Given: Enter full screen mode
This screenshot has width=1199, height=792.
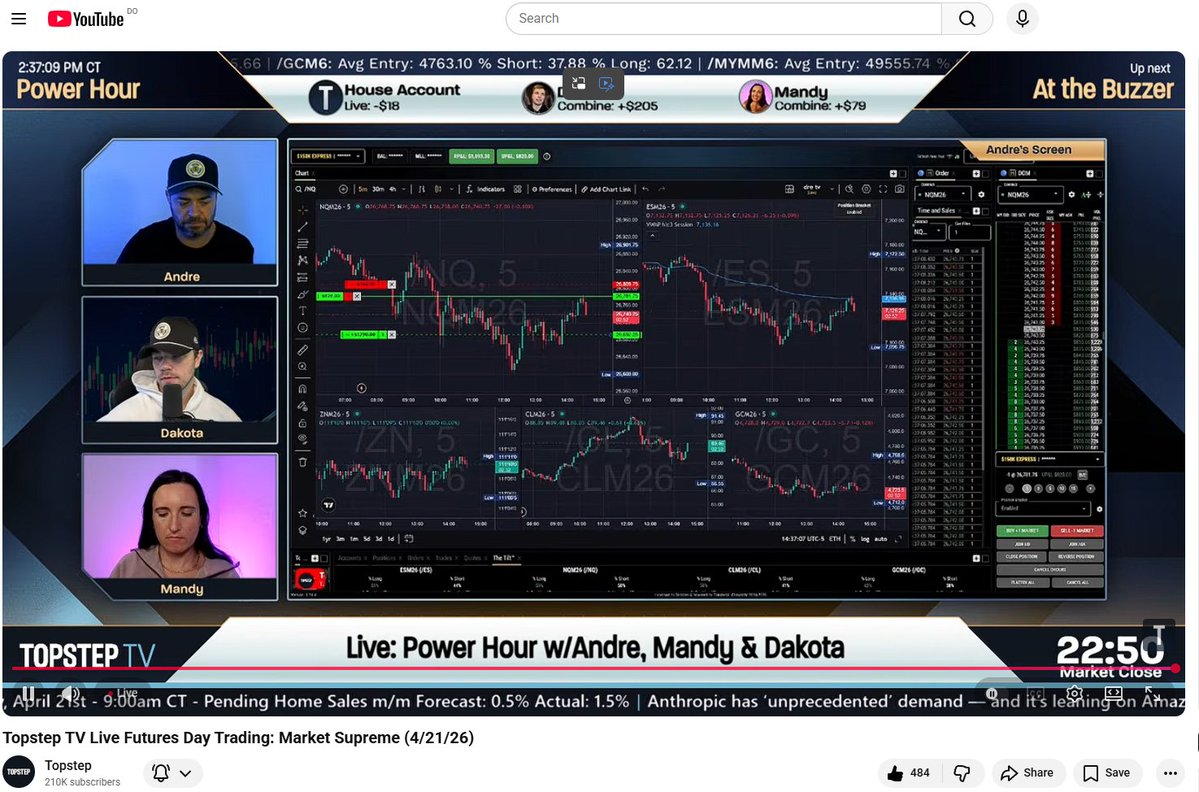Looking at the screenshot, I should [x=1152, y=693].
